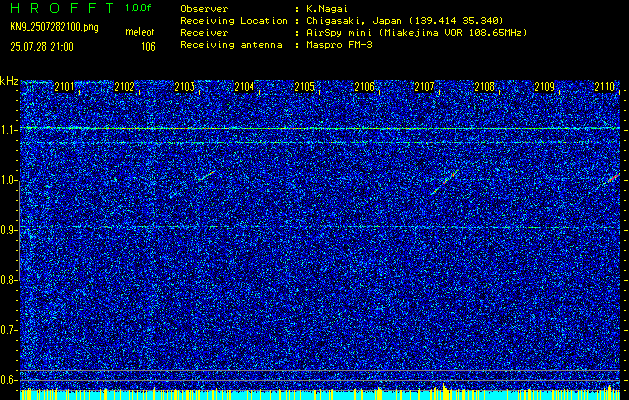Select the 1.00f version text
The image size is (629, 400).
tap(138, 8)
